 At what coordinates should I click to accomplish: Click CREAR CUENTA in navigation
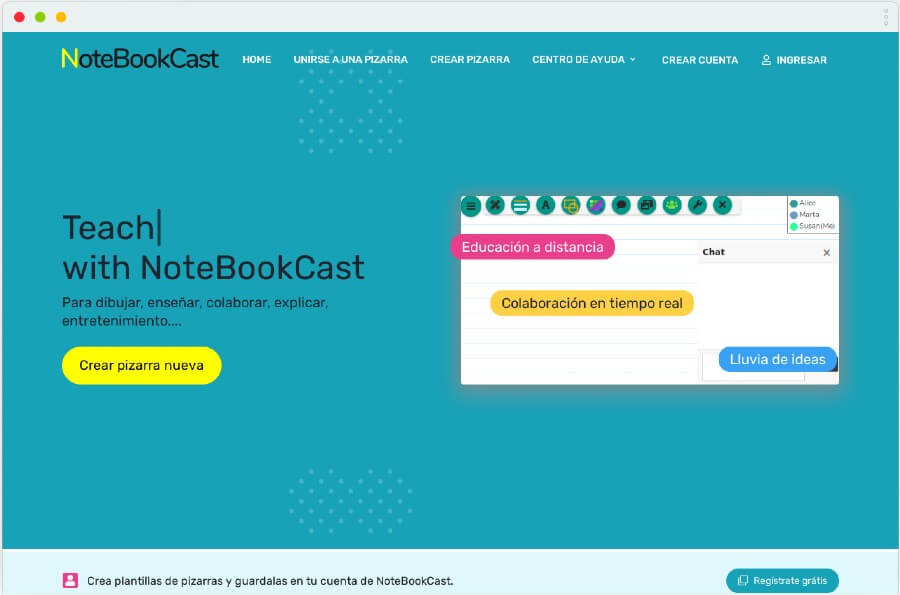pos(700,60)
